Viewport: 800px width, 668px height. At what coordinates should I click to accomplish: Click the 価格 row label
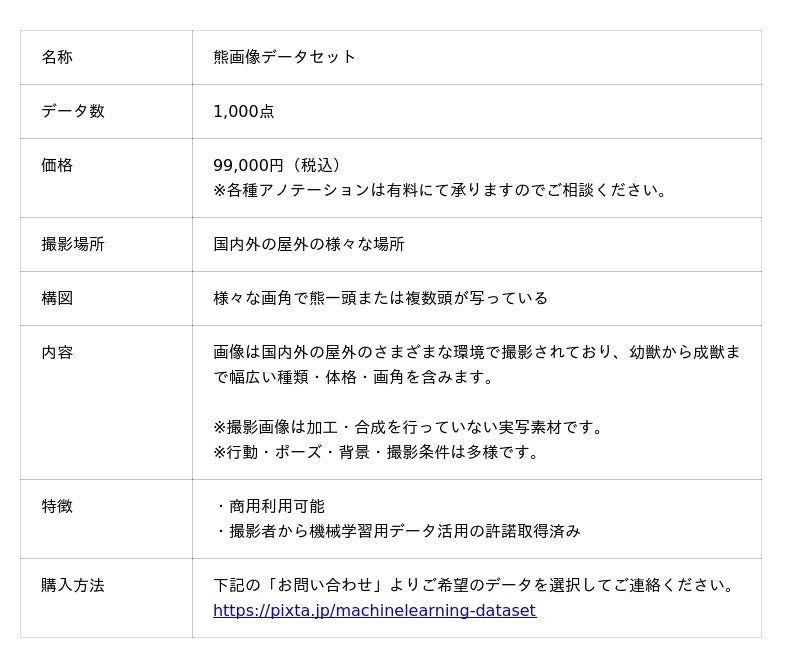point(57,165)
